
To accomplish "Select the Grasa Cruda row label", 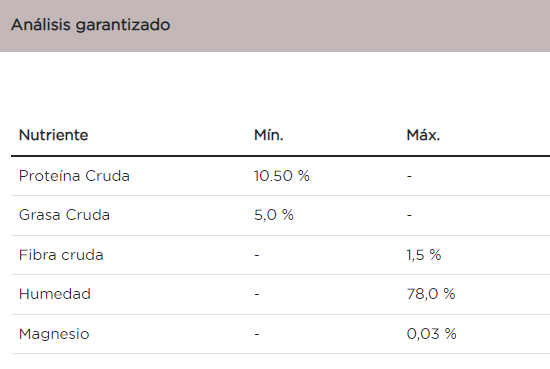I will 64,215.
